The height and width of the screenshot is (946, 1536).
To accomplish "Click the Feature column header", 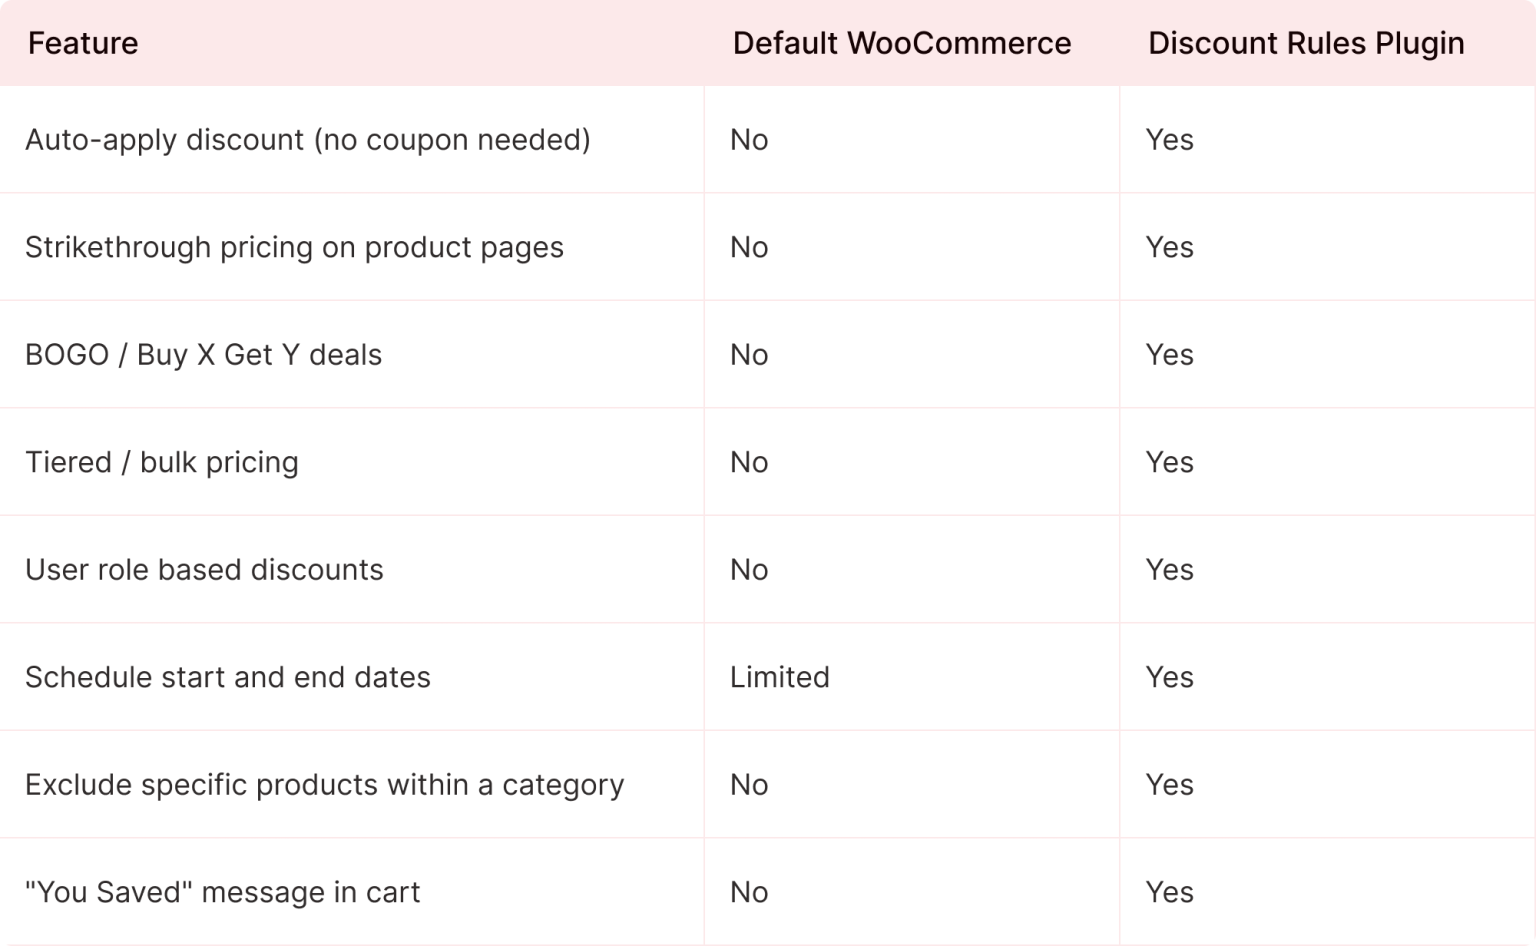I will click(x=83, y=43).
